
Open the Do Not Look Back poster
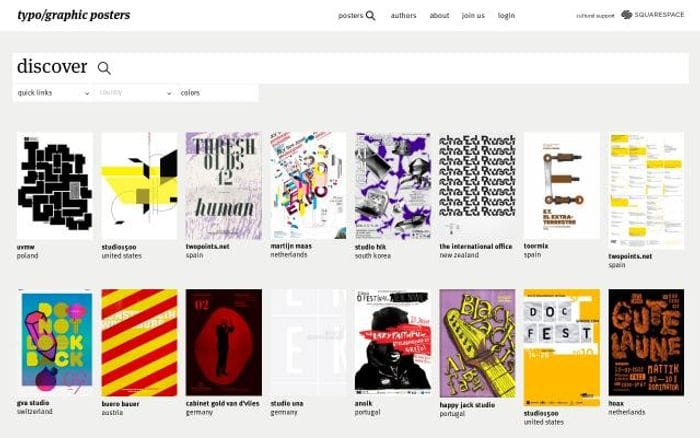55,342
